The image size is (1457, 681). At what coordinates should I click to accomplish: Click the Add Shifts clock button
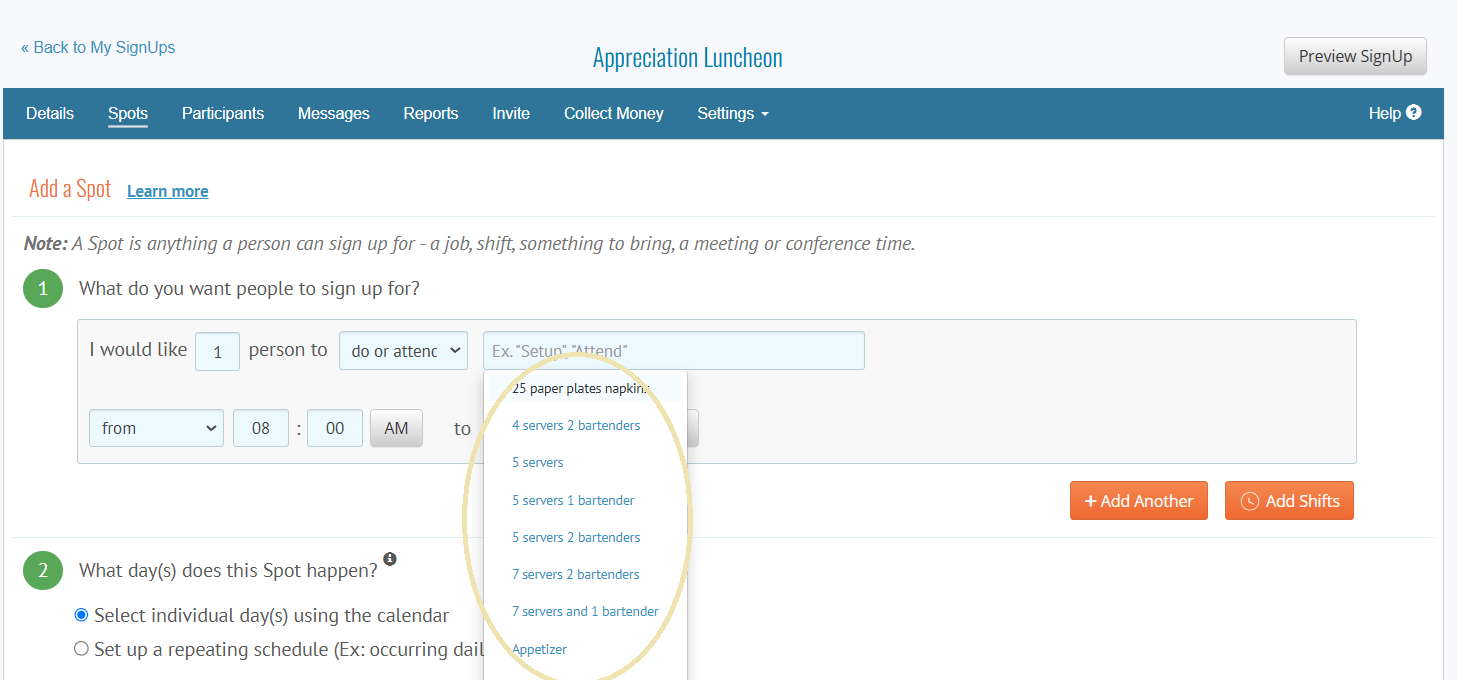1289,501
